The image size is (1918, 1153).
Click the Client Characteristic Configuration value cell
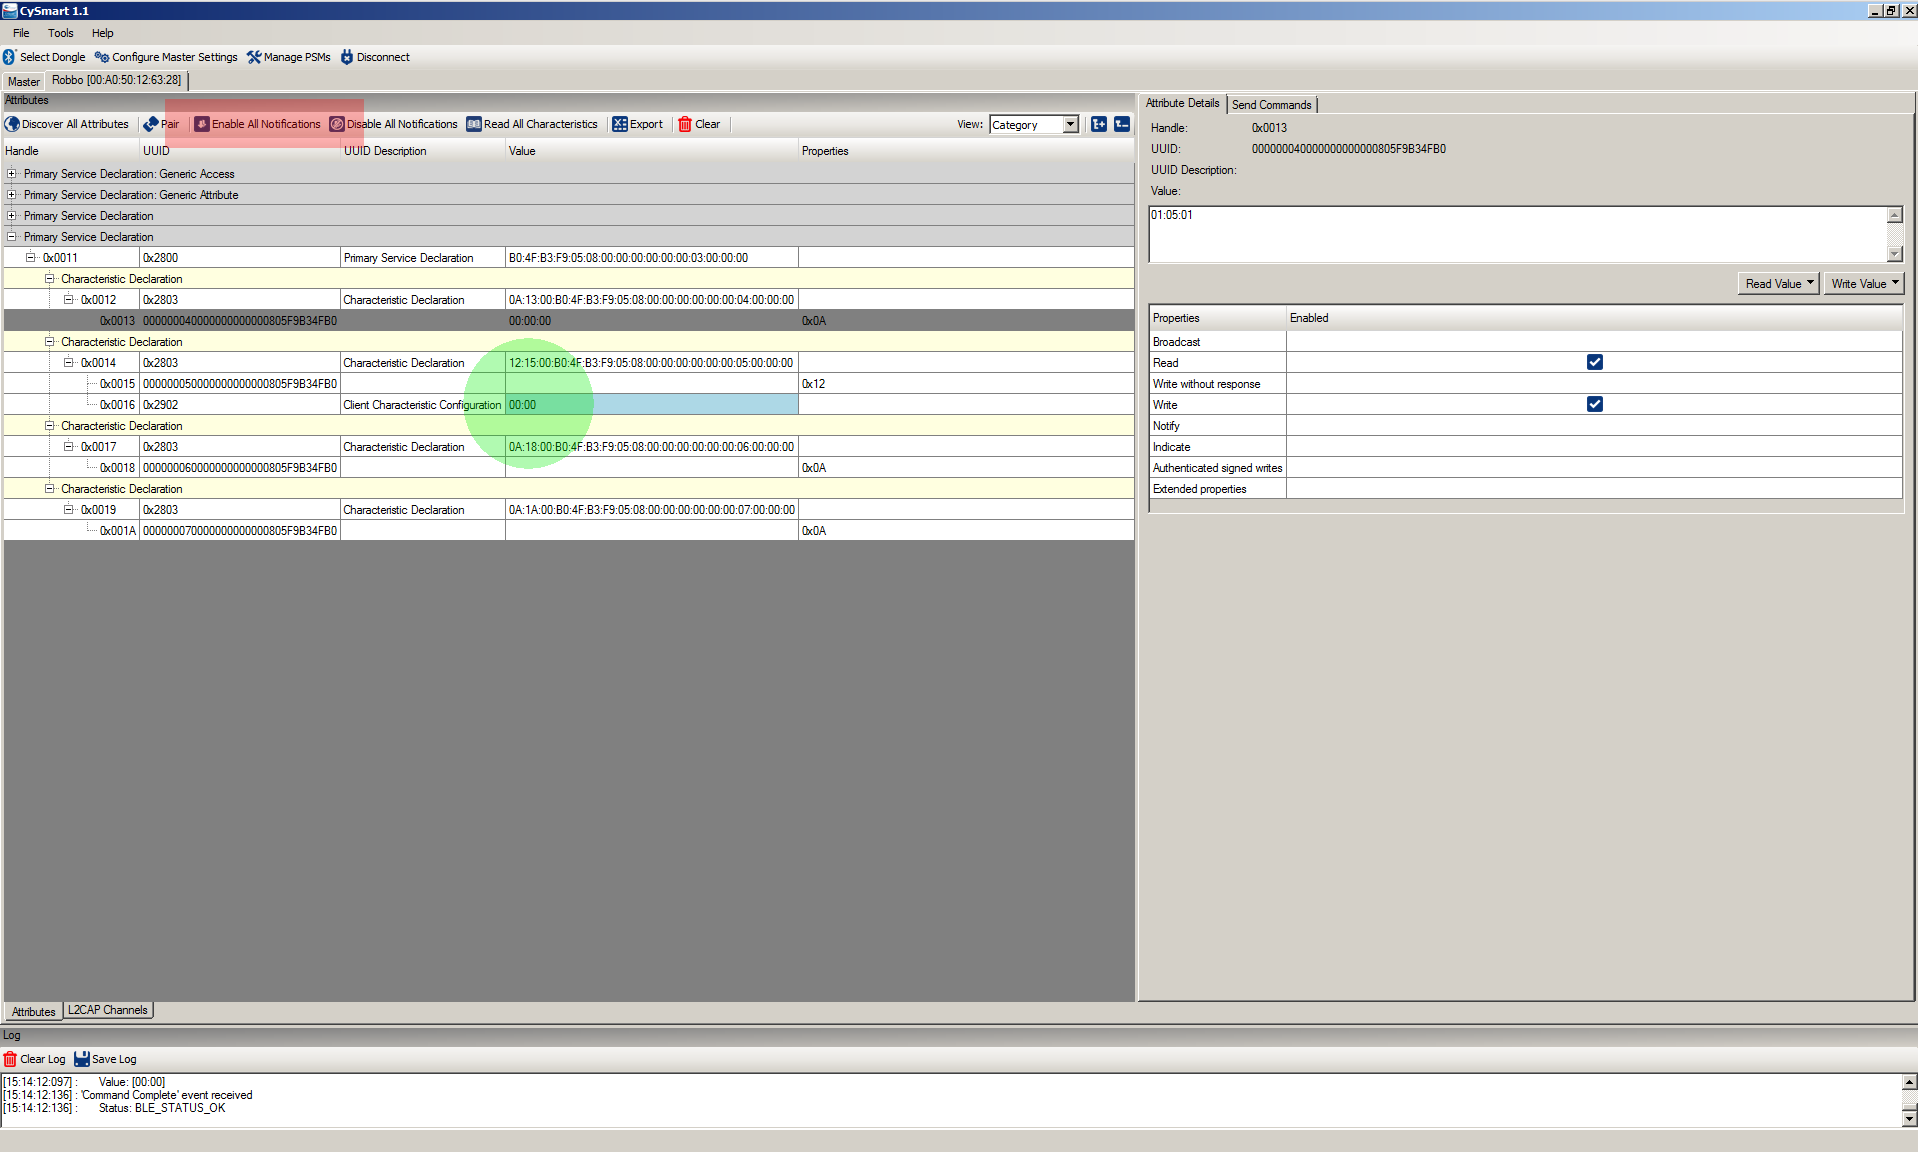point(651,404)
